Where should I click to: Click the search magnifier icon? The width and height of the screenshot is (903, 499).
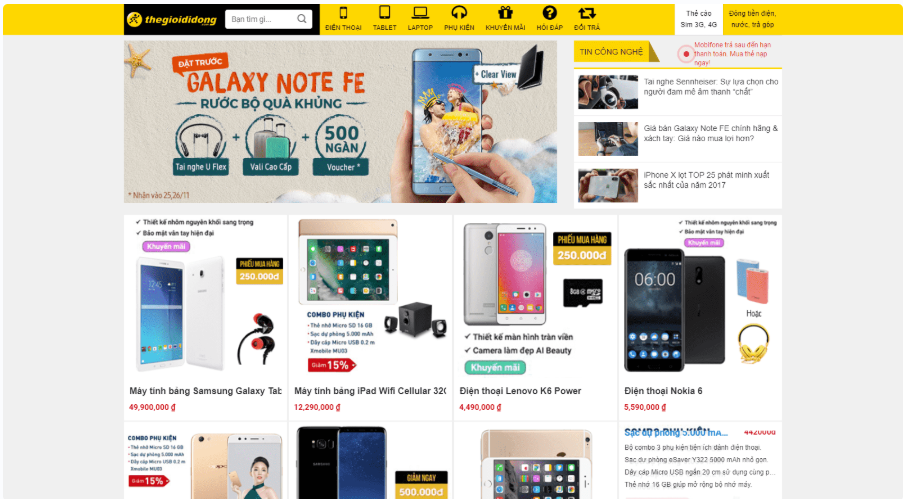tap(302, 19)
